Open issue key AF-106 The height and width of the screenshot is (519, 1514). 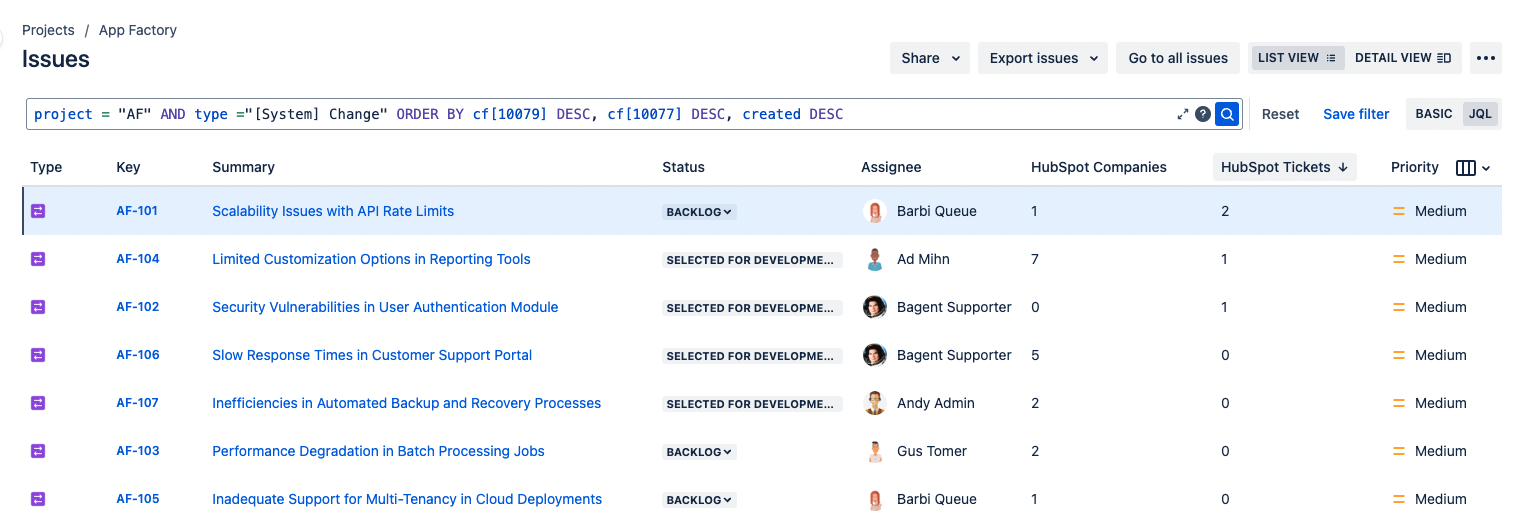pyautogui.click(x=138, y=355)
